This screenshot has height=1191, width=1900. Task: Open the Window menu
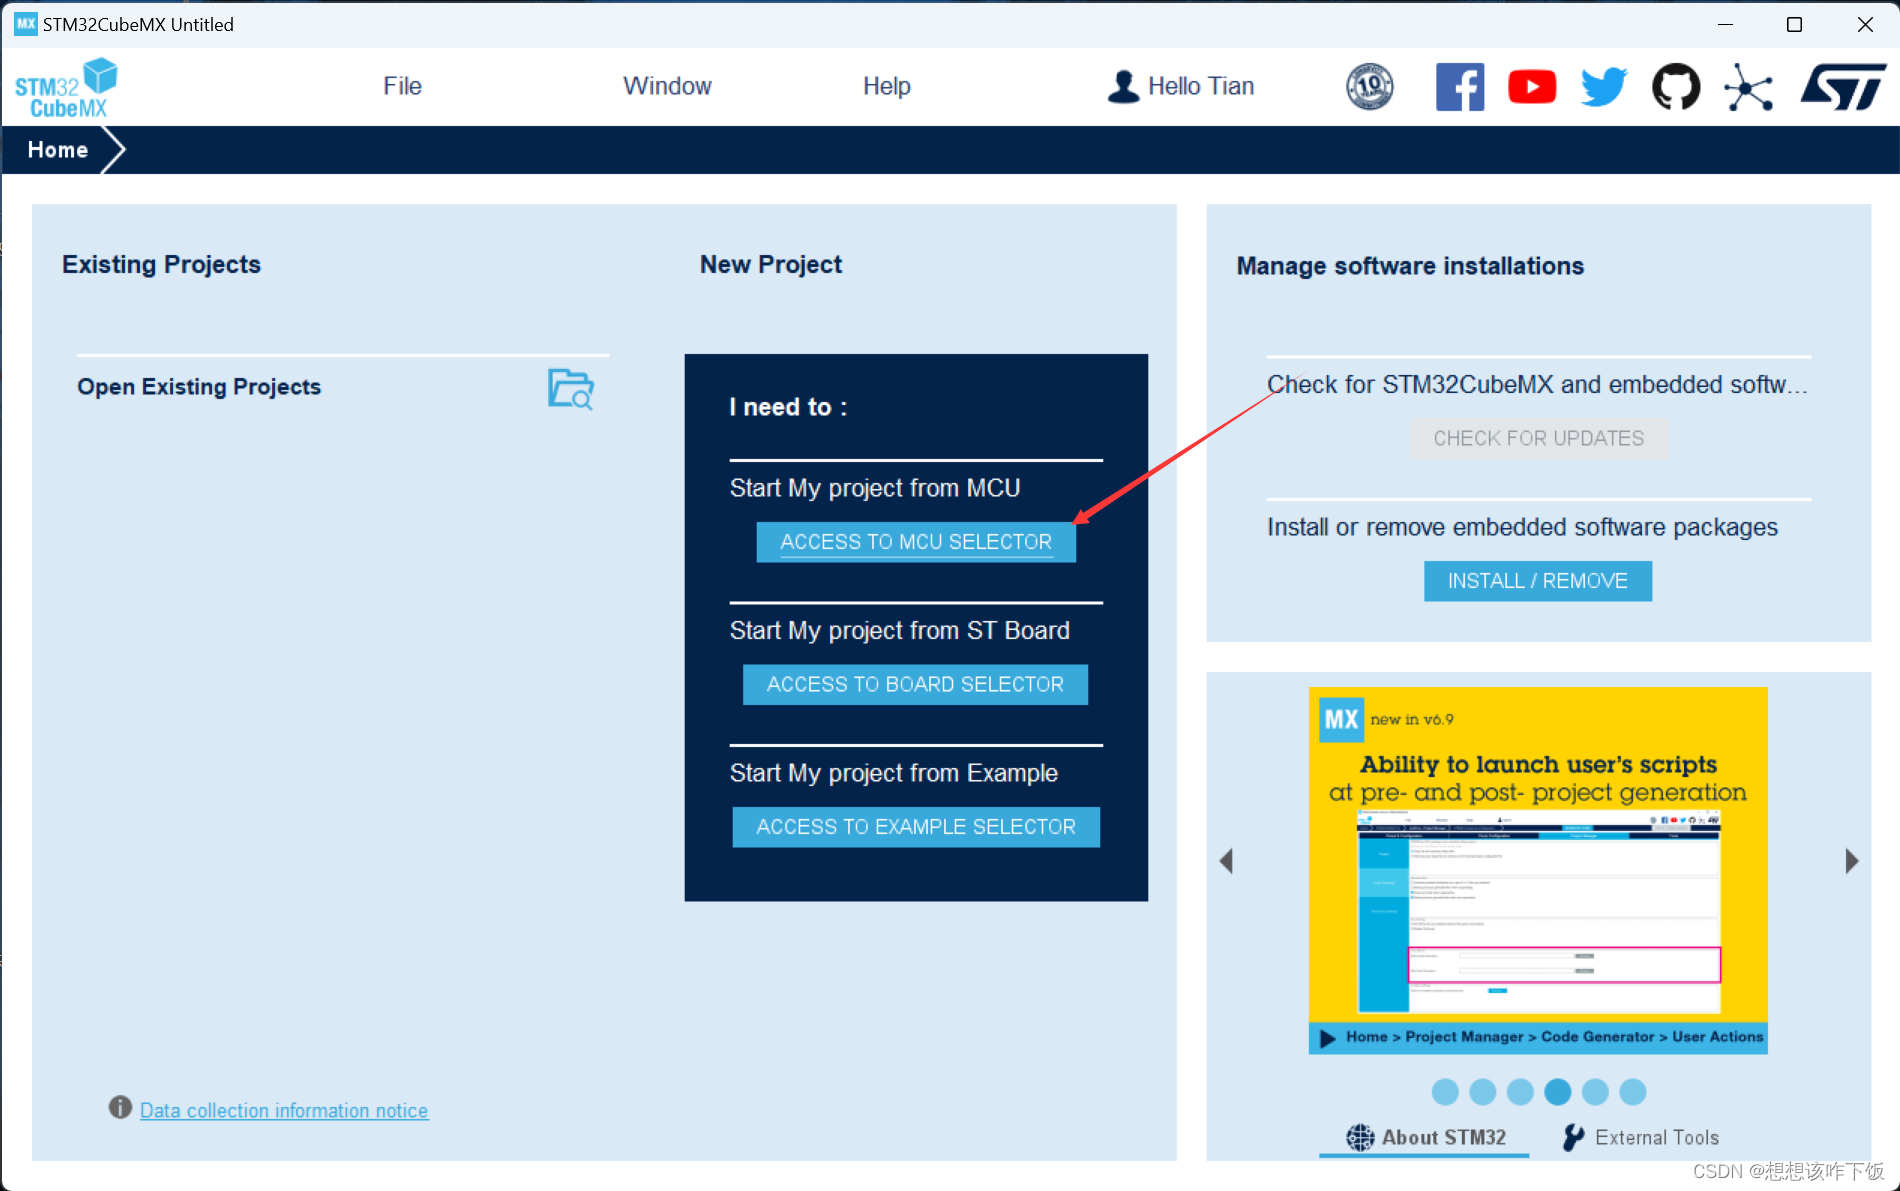pos(667,86)
